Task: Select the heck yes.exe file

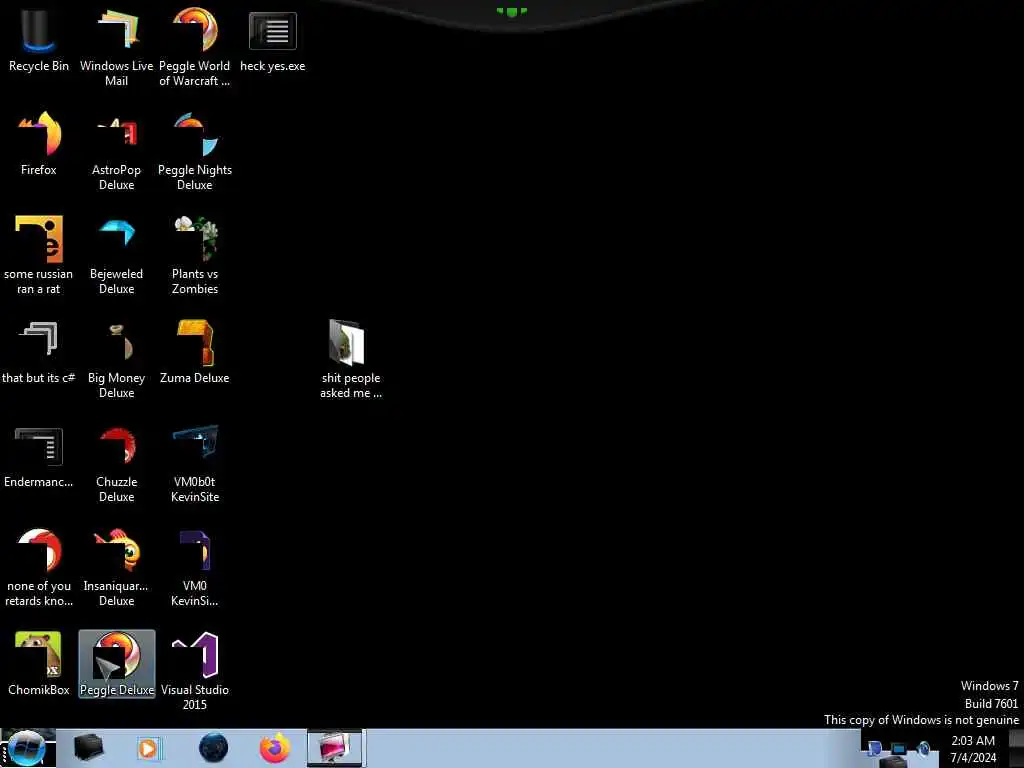Action: (x=272, y=39)
